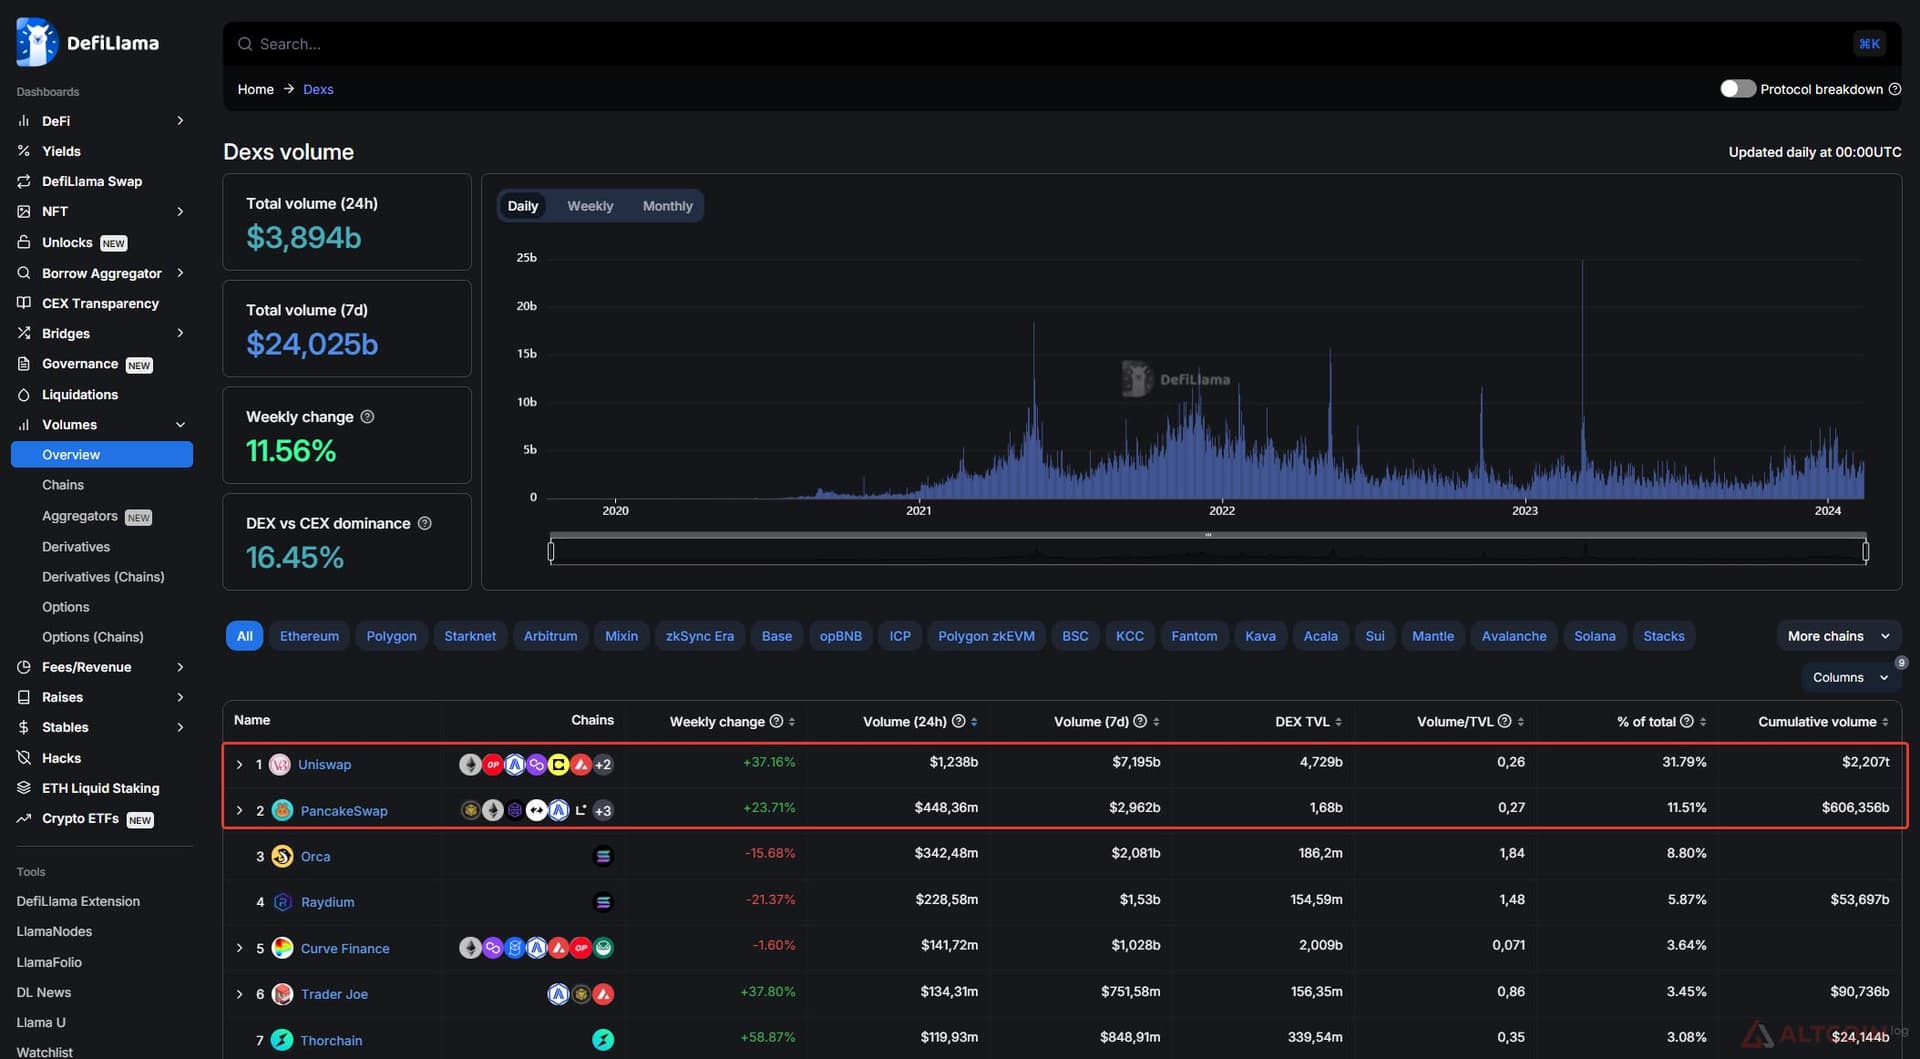
Task: Open Chains under Volumes menu
Action: [x=63, y=485]
